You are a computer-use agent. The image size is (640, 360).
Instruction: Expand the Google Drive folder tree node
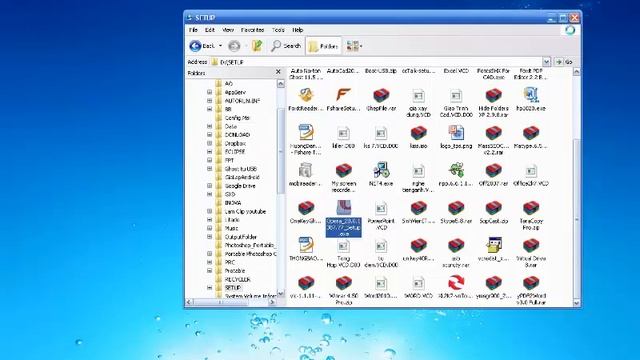209,186
